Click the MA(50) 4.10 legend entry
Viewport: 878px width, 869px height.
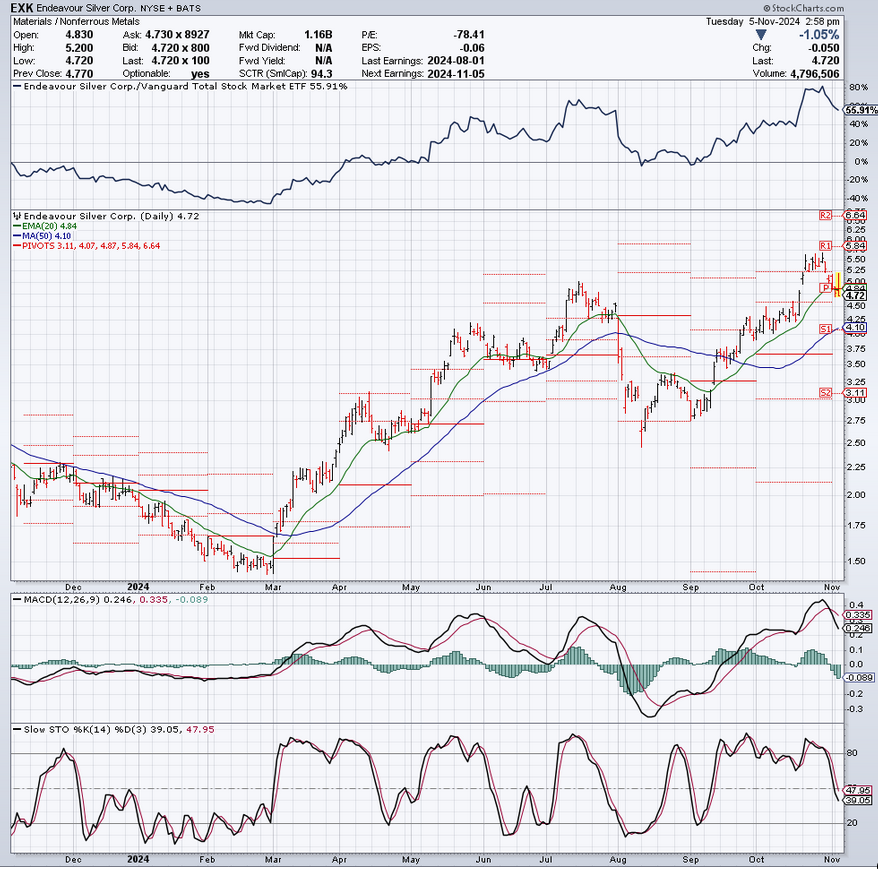pyautogui.click(x=42, y=236)
